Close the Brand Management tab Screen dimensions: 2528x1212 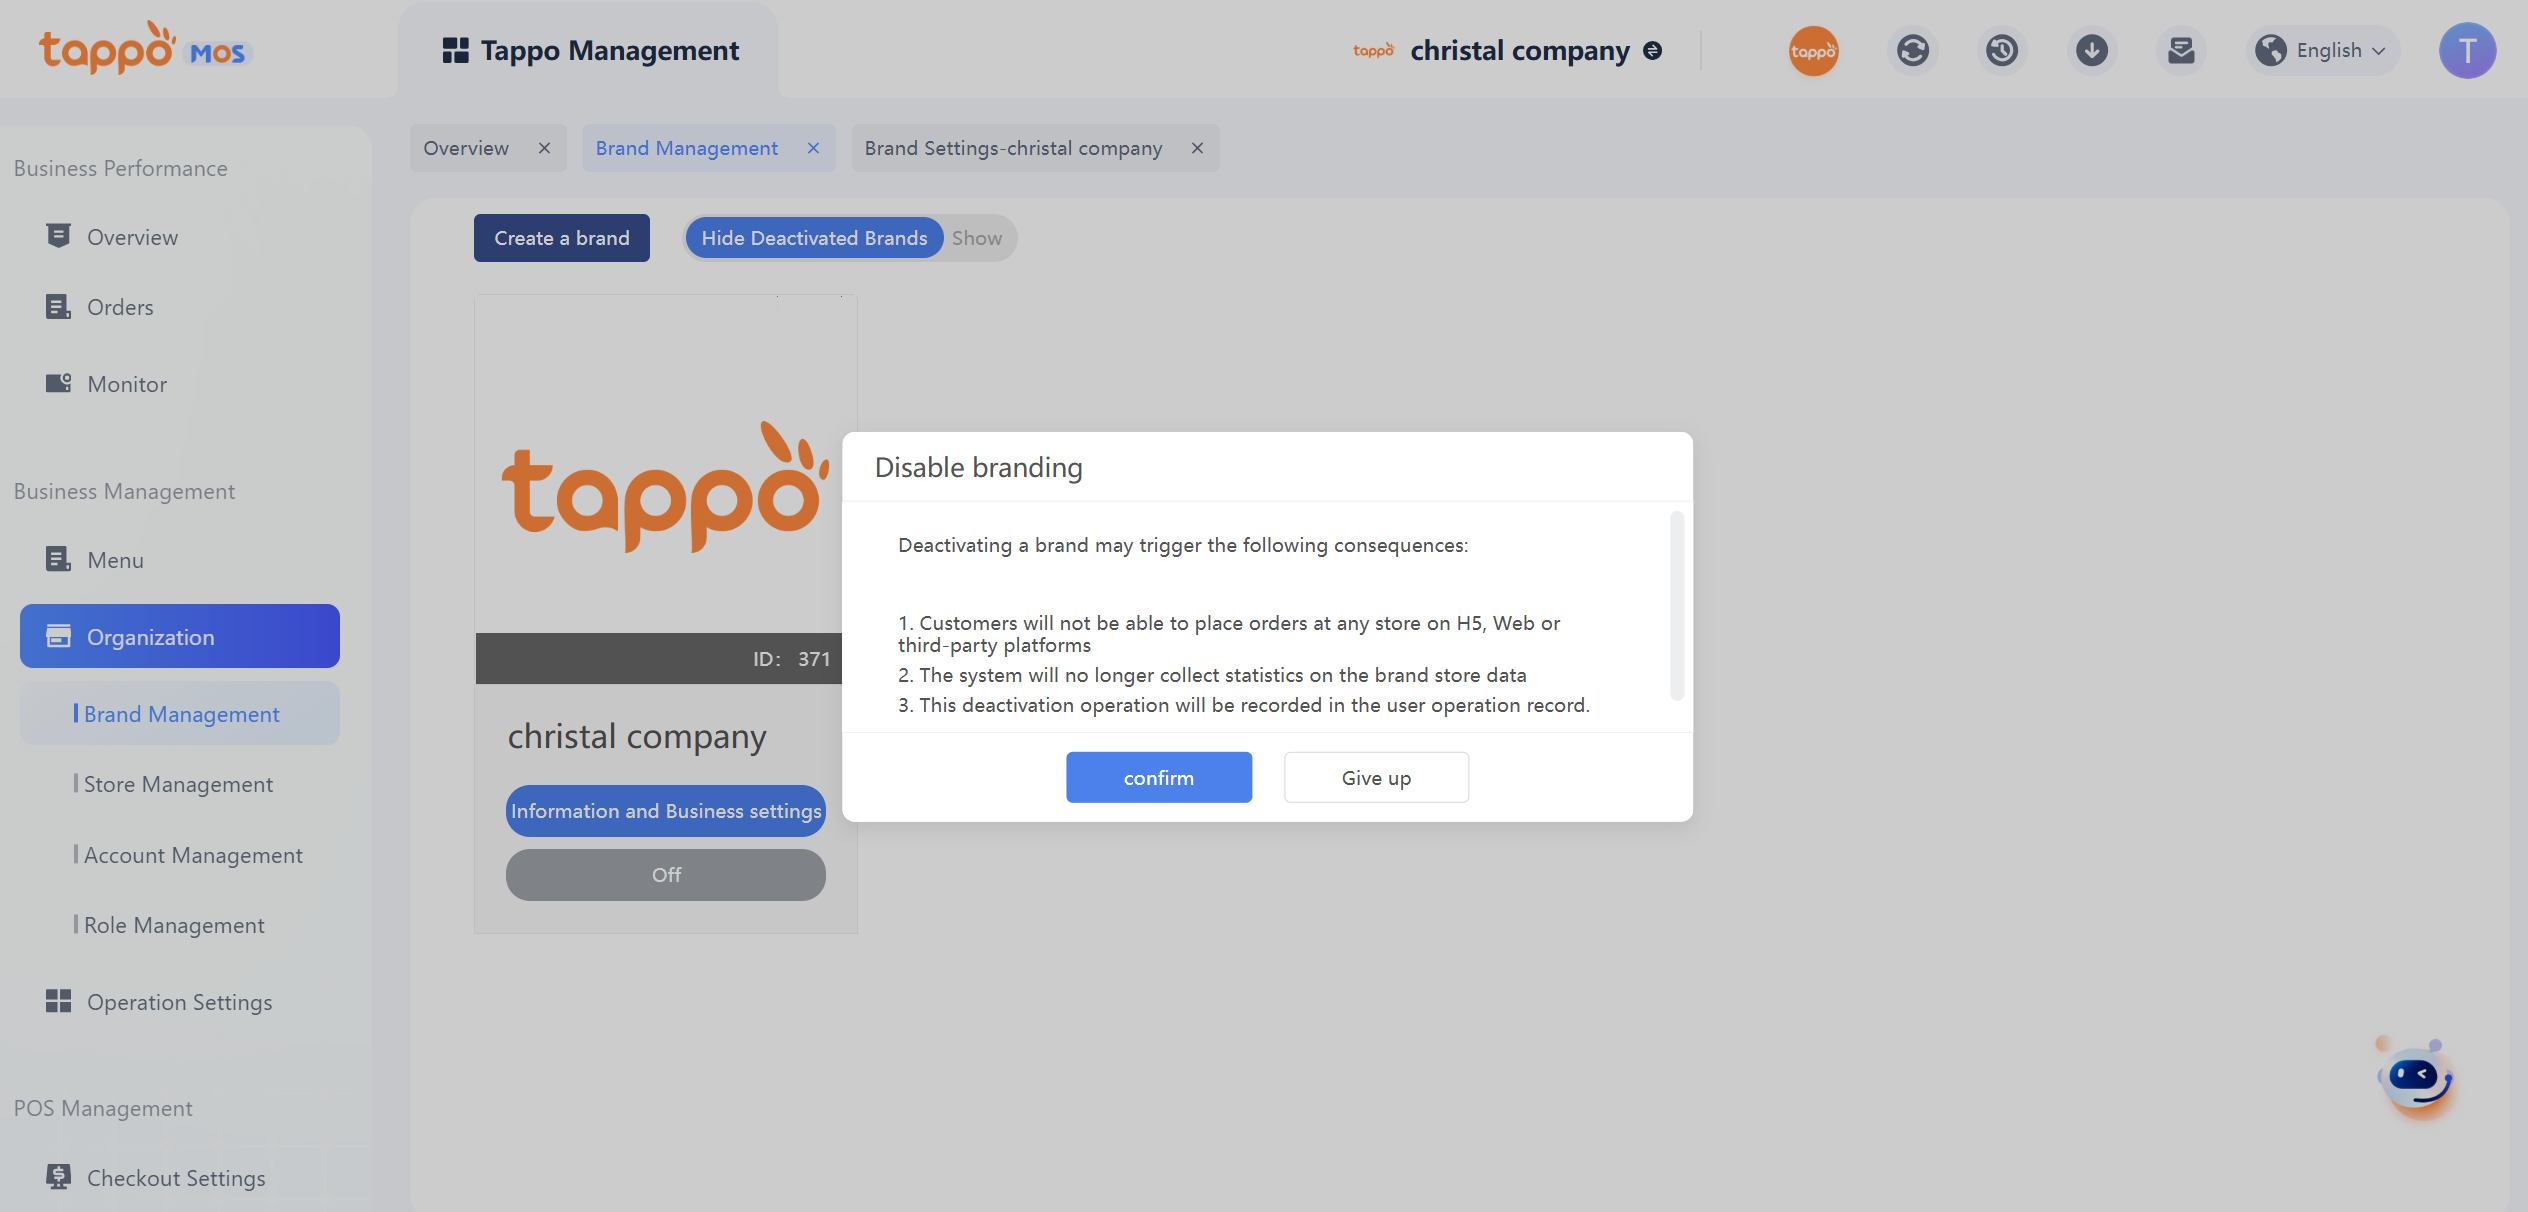(814, 148)
